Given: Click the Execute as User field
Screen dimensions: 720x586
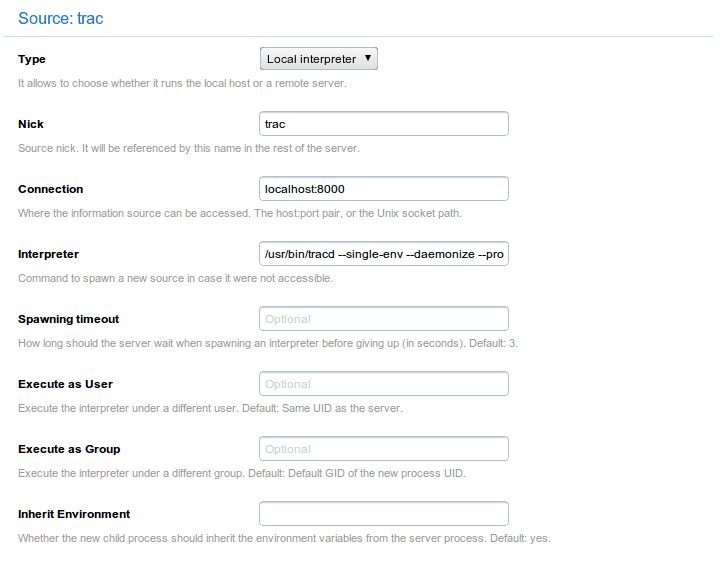Looking at the screenshot, I should point(383,384).
